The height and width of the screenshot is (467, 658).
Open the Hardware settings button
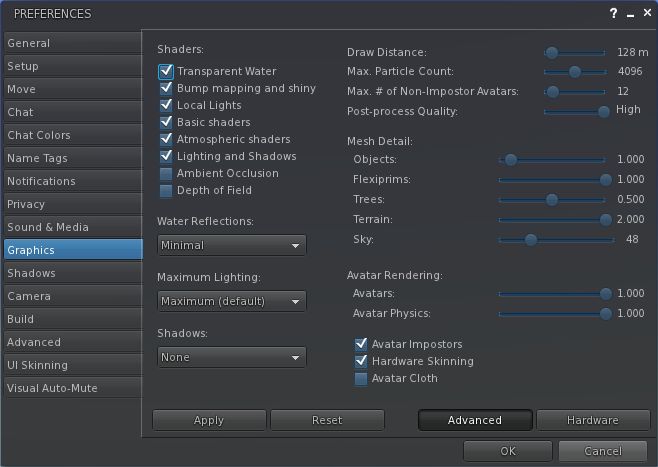[593, 420]
